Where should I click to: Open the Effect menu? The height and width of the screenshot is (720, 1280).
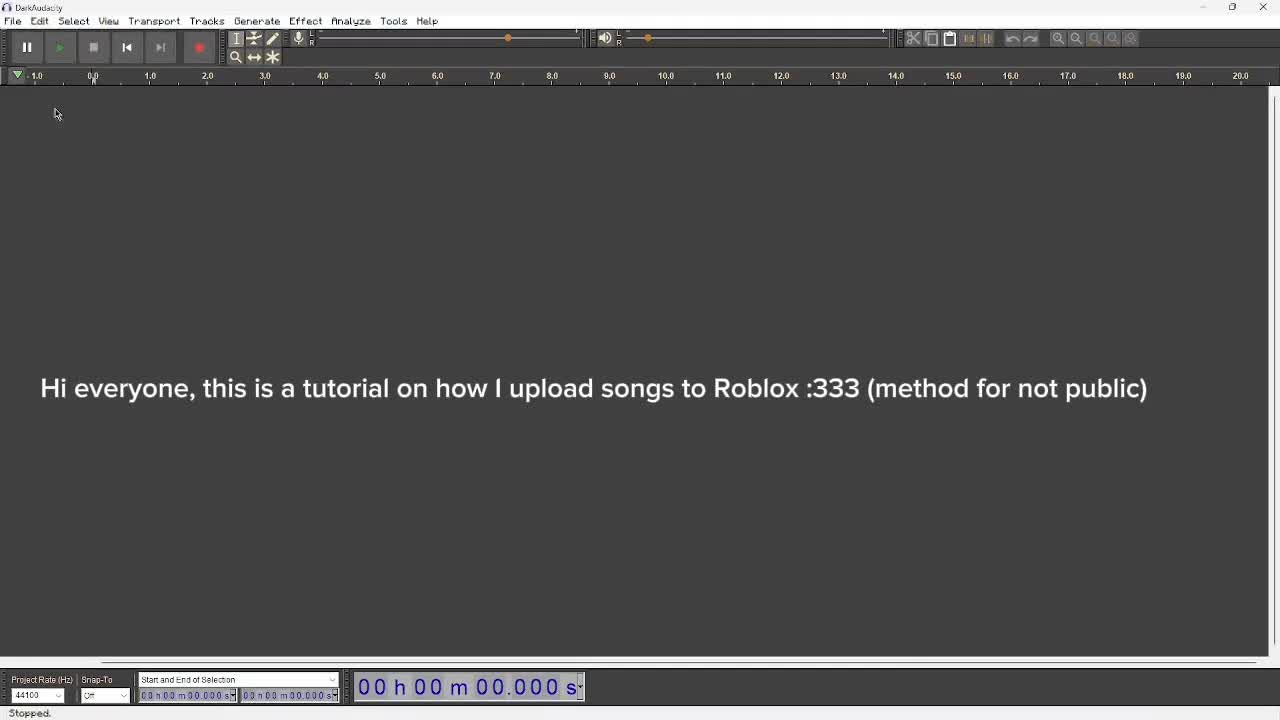pos(306,21)
